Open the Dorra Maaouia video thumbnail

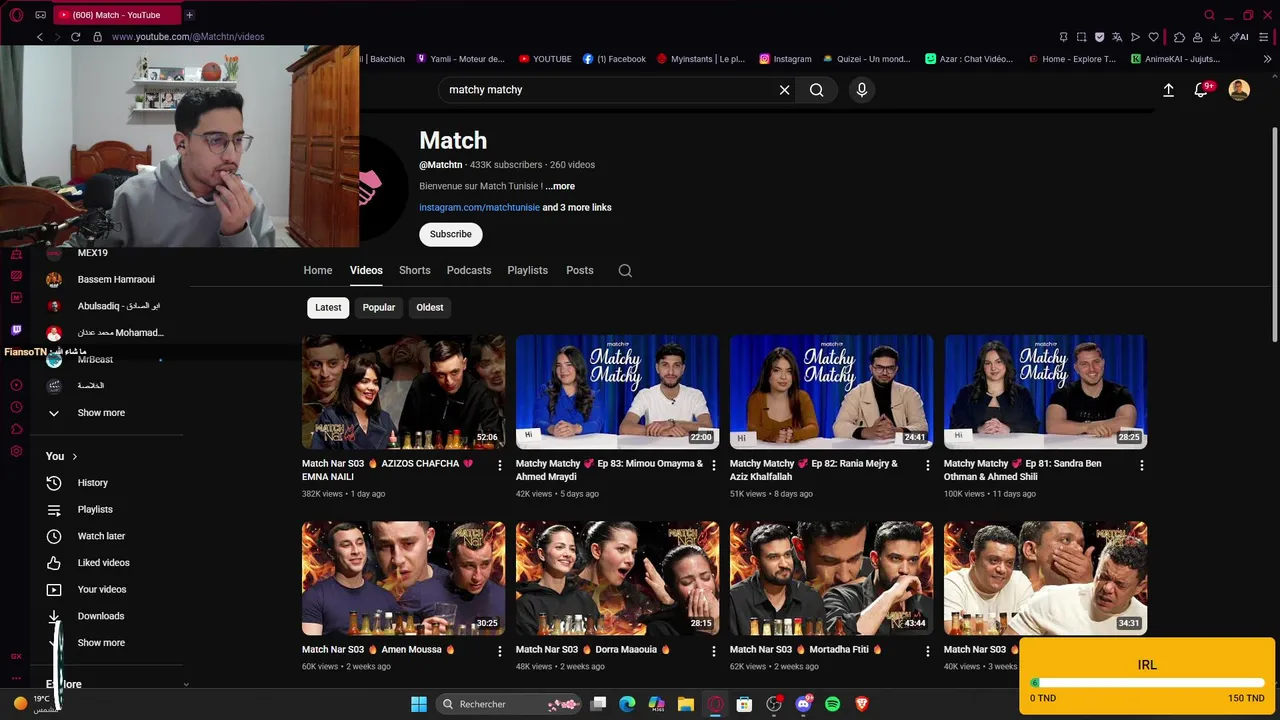click(617, 578)
